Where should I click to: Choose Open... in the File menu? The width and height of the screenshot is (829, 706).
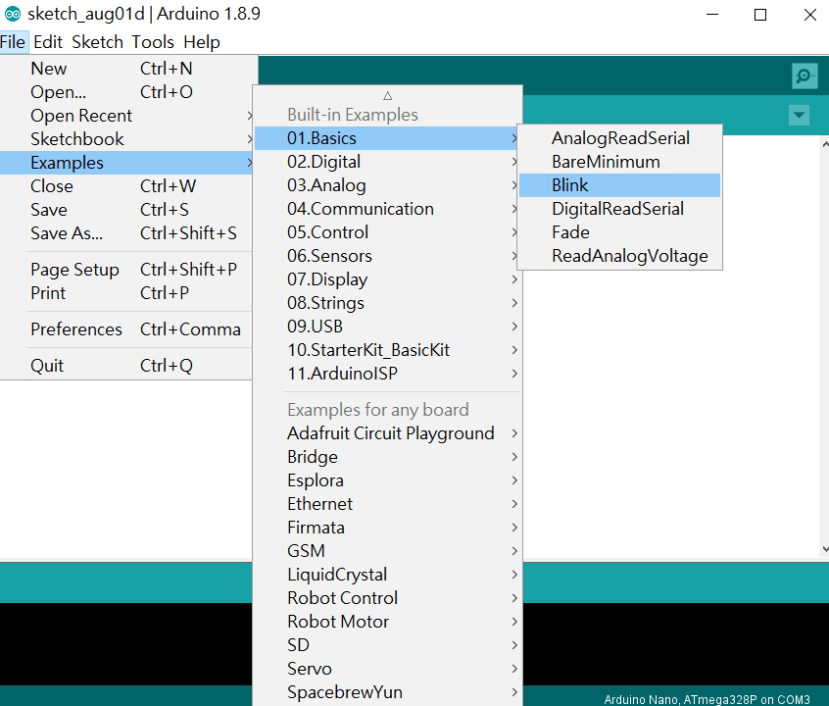pos(126,92)
